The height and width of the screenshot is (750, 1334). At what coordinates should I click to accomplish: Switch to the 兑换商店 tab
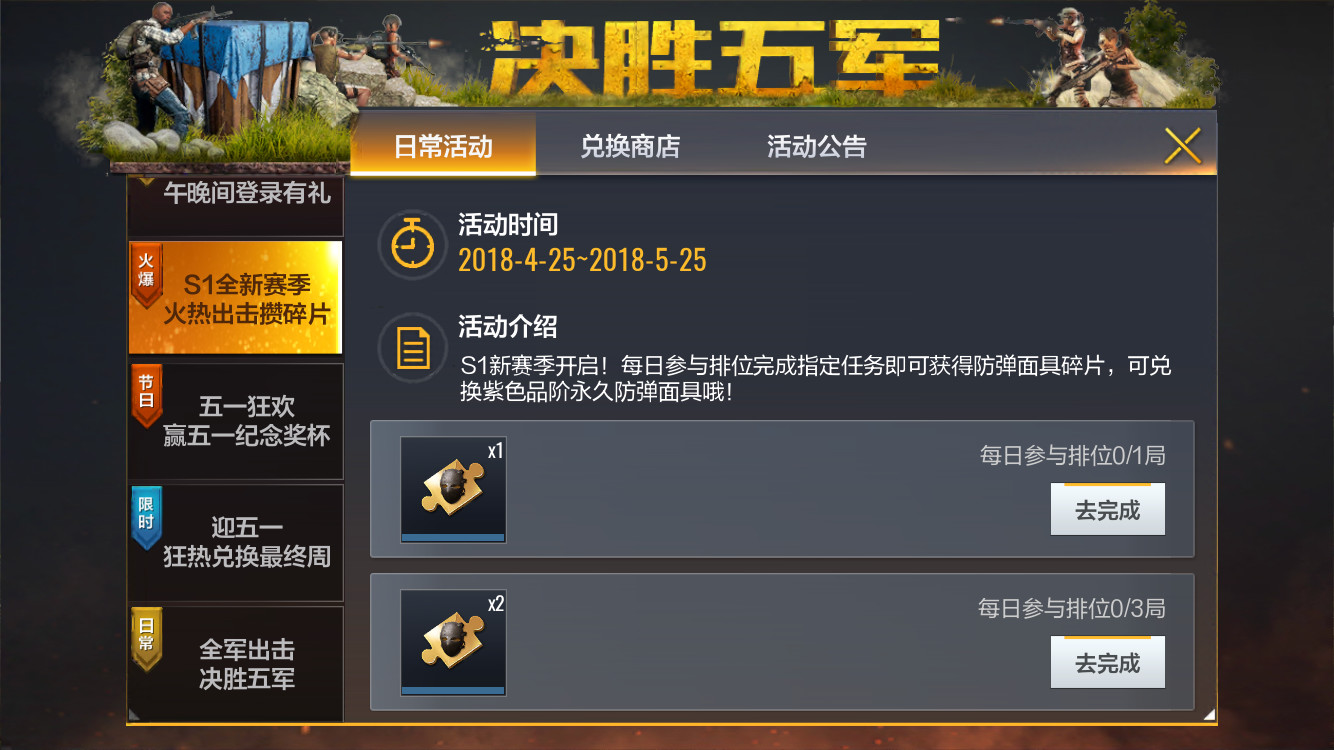pyautogui.click(x=630, y=146)
